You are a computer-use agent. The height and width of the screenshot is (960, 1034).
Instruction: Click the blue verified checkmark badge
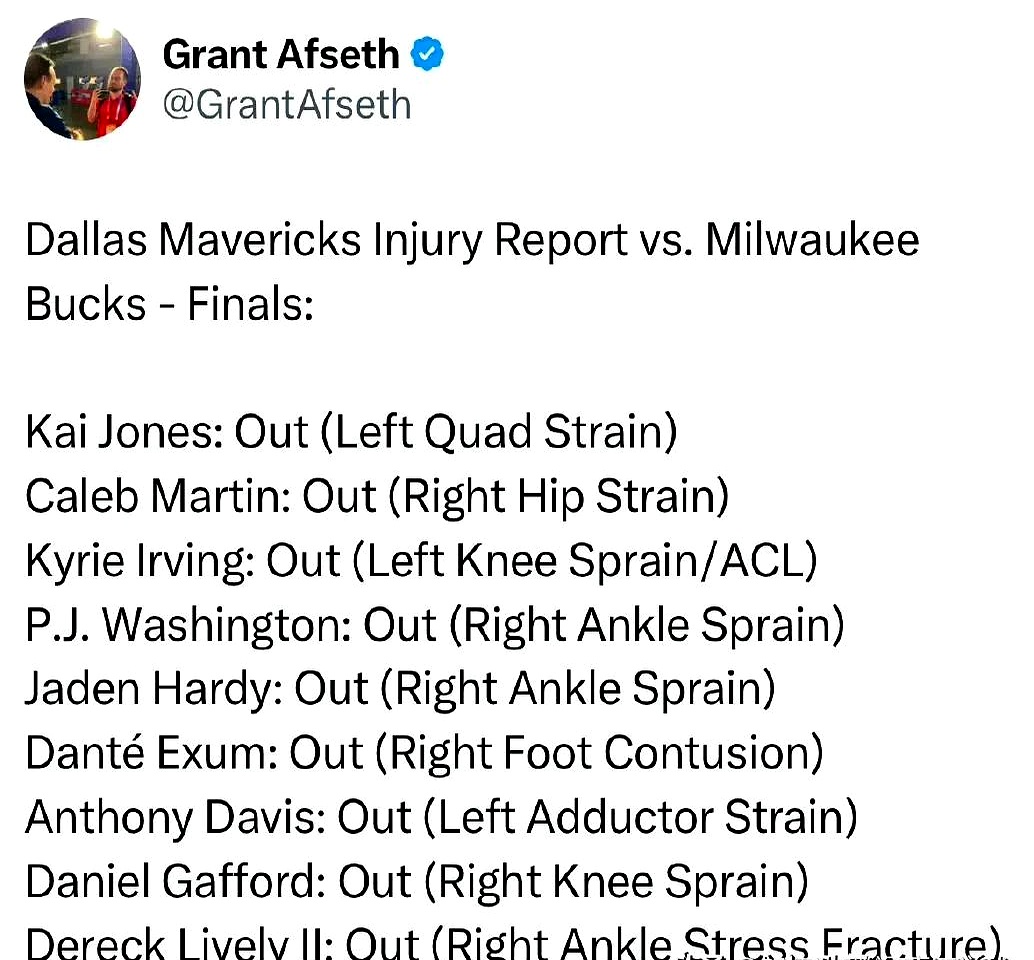(x=428, y=55)
